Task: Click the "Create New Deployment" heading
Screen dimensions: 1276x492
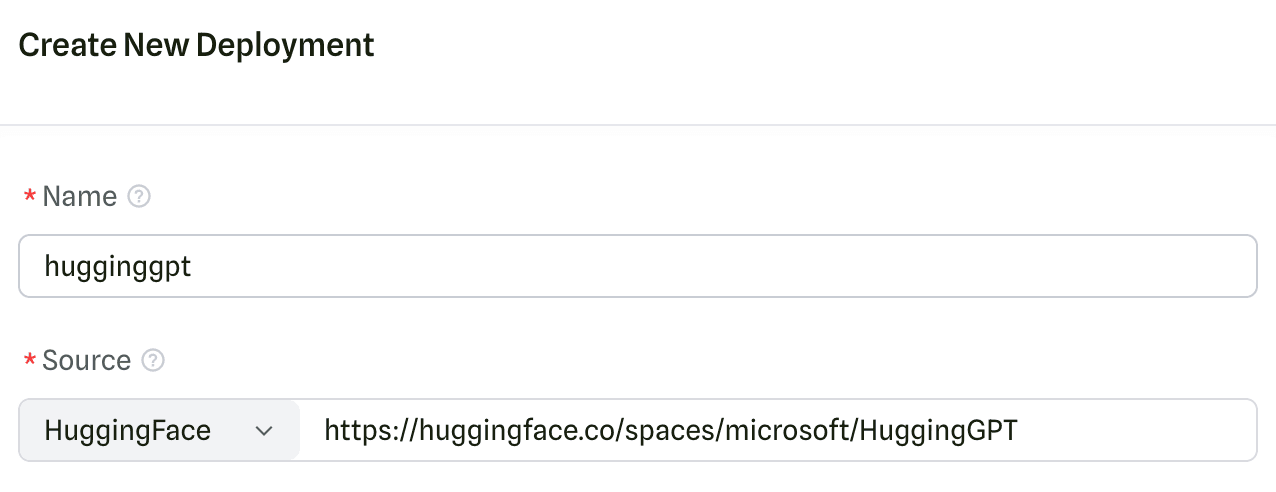Action: click(x=197, y=46)
